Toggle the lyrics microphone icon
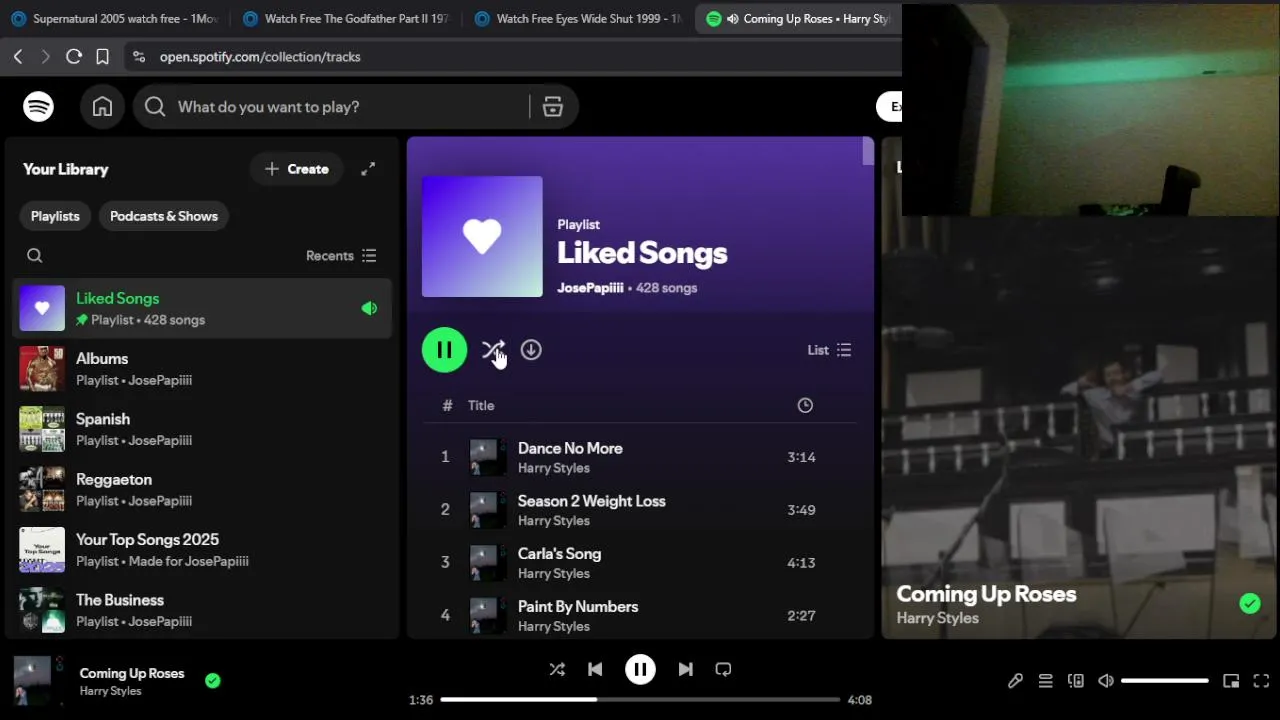Image resolution: width=1280 pixels, height=720 pixels. point(1015,681)
